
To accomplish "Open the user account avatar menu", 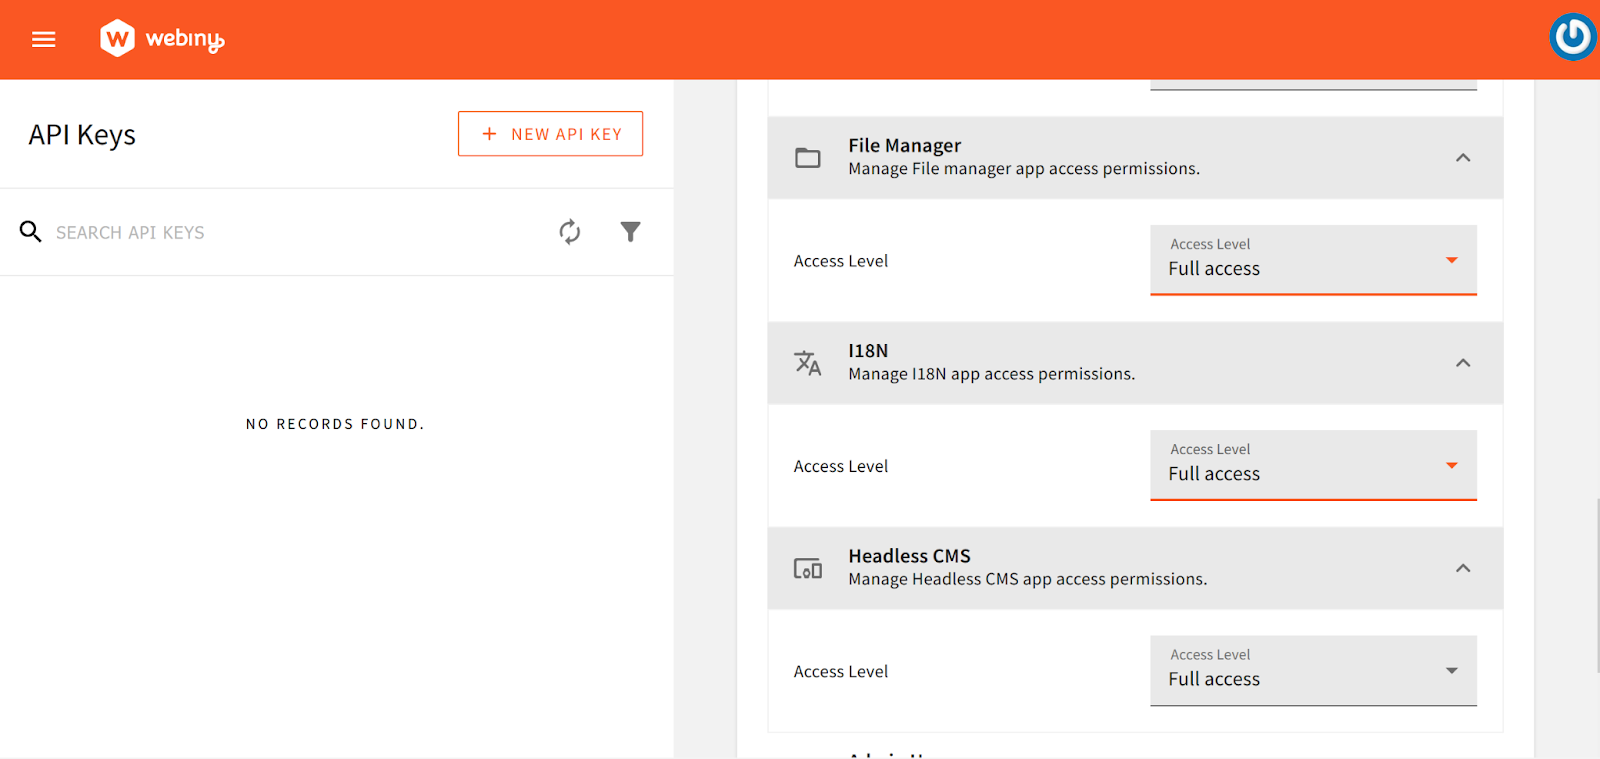I will (x=1573, y=37).
